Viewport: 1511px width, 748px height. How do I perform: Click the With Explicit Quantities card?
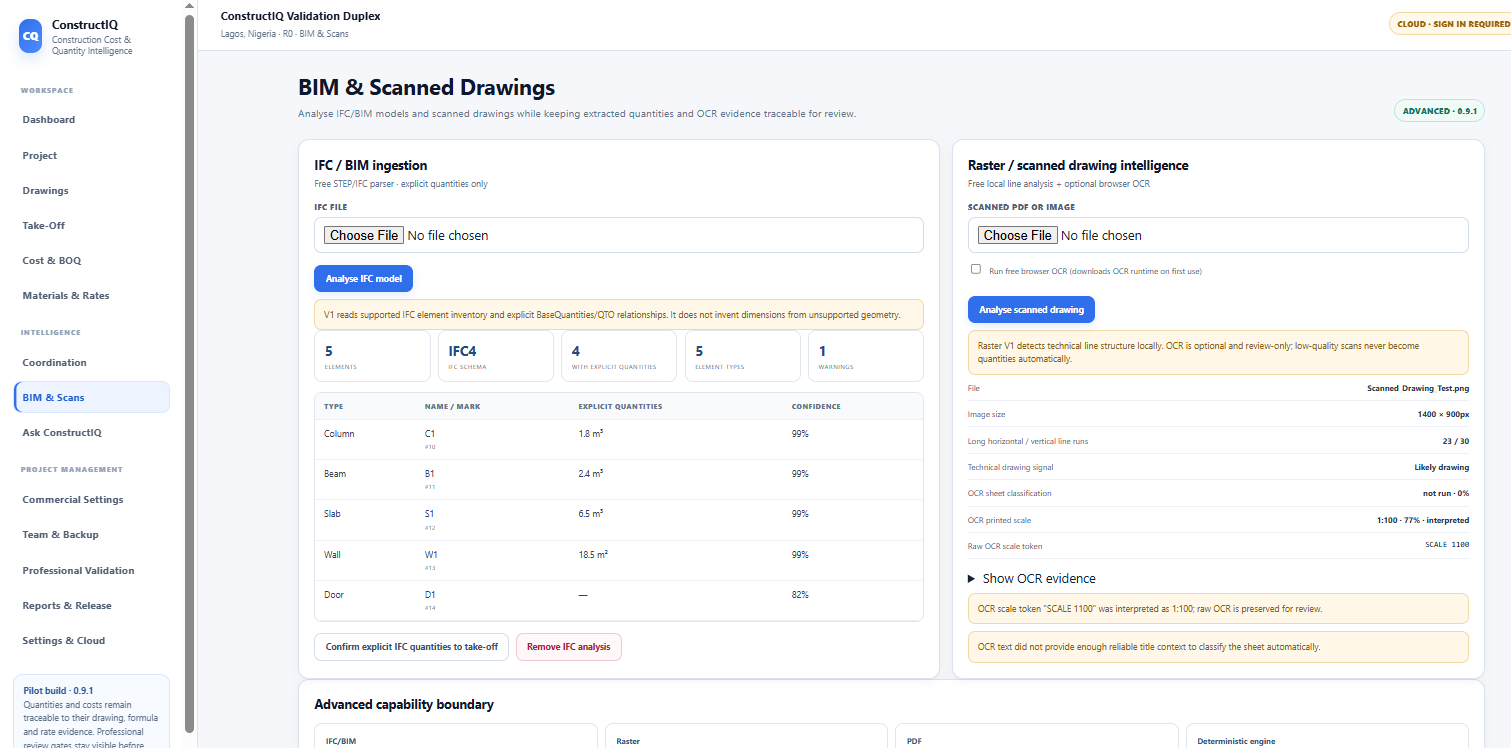[x=619, y=356]
